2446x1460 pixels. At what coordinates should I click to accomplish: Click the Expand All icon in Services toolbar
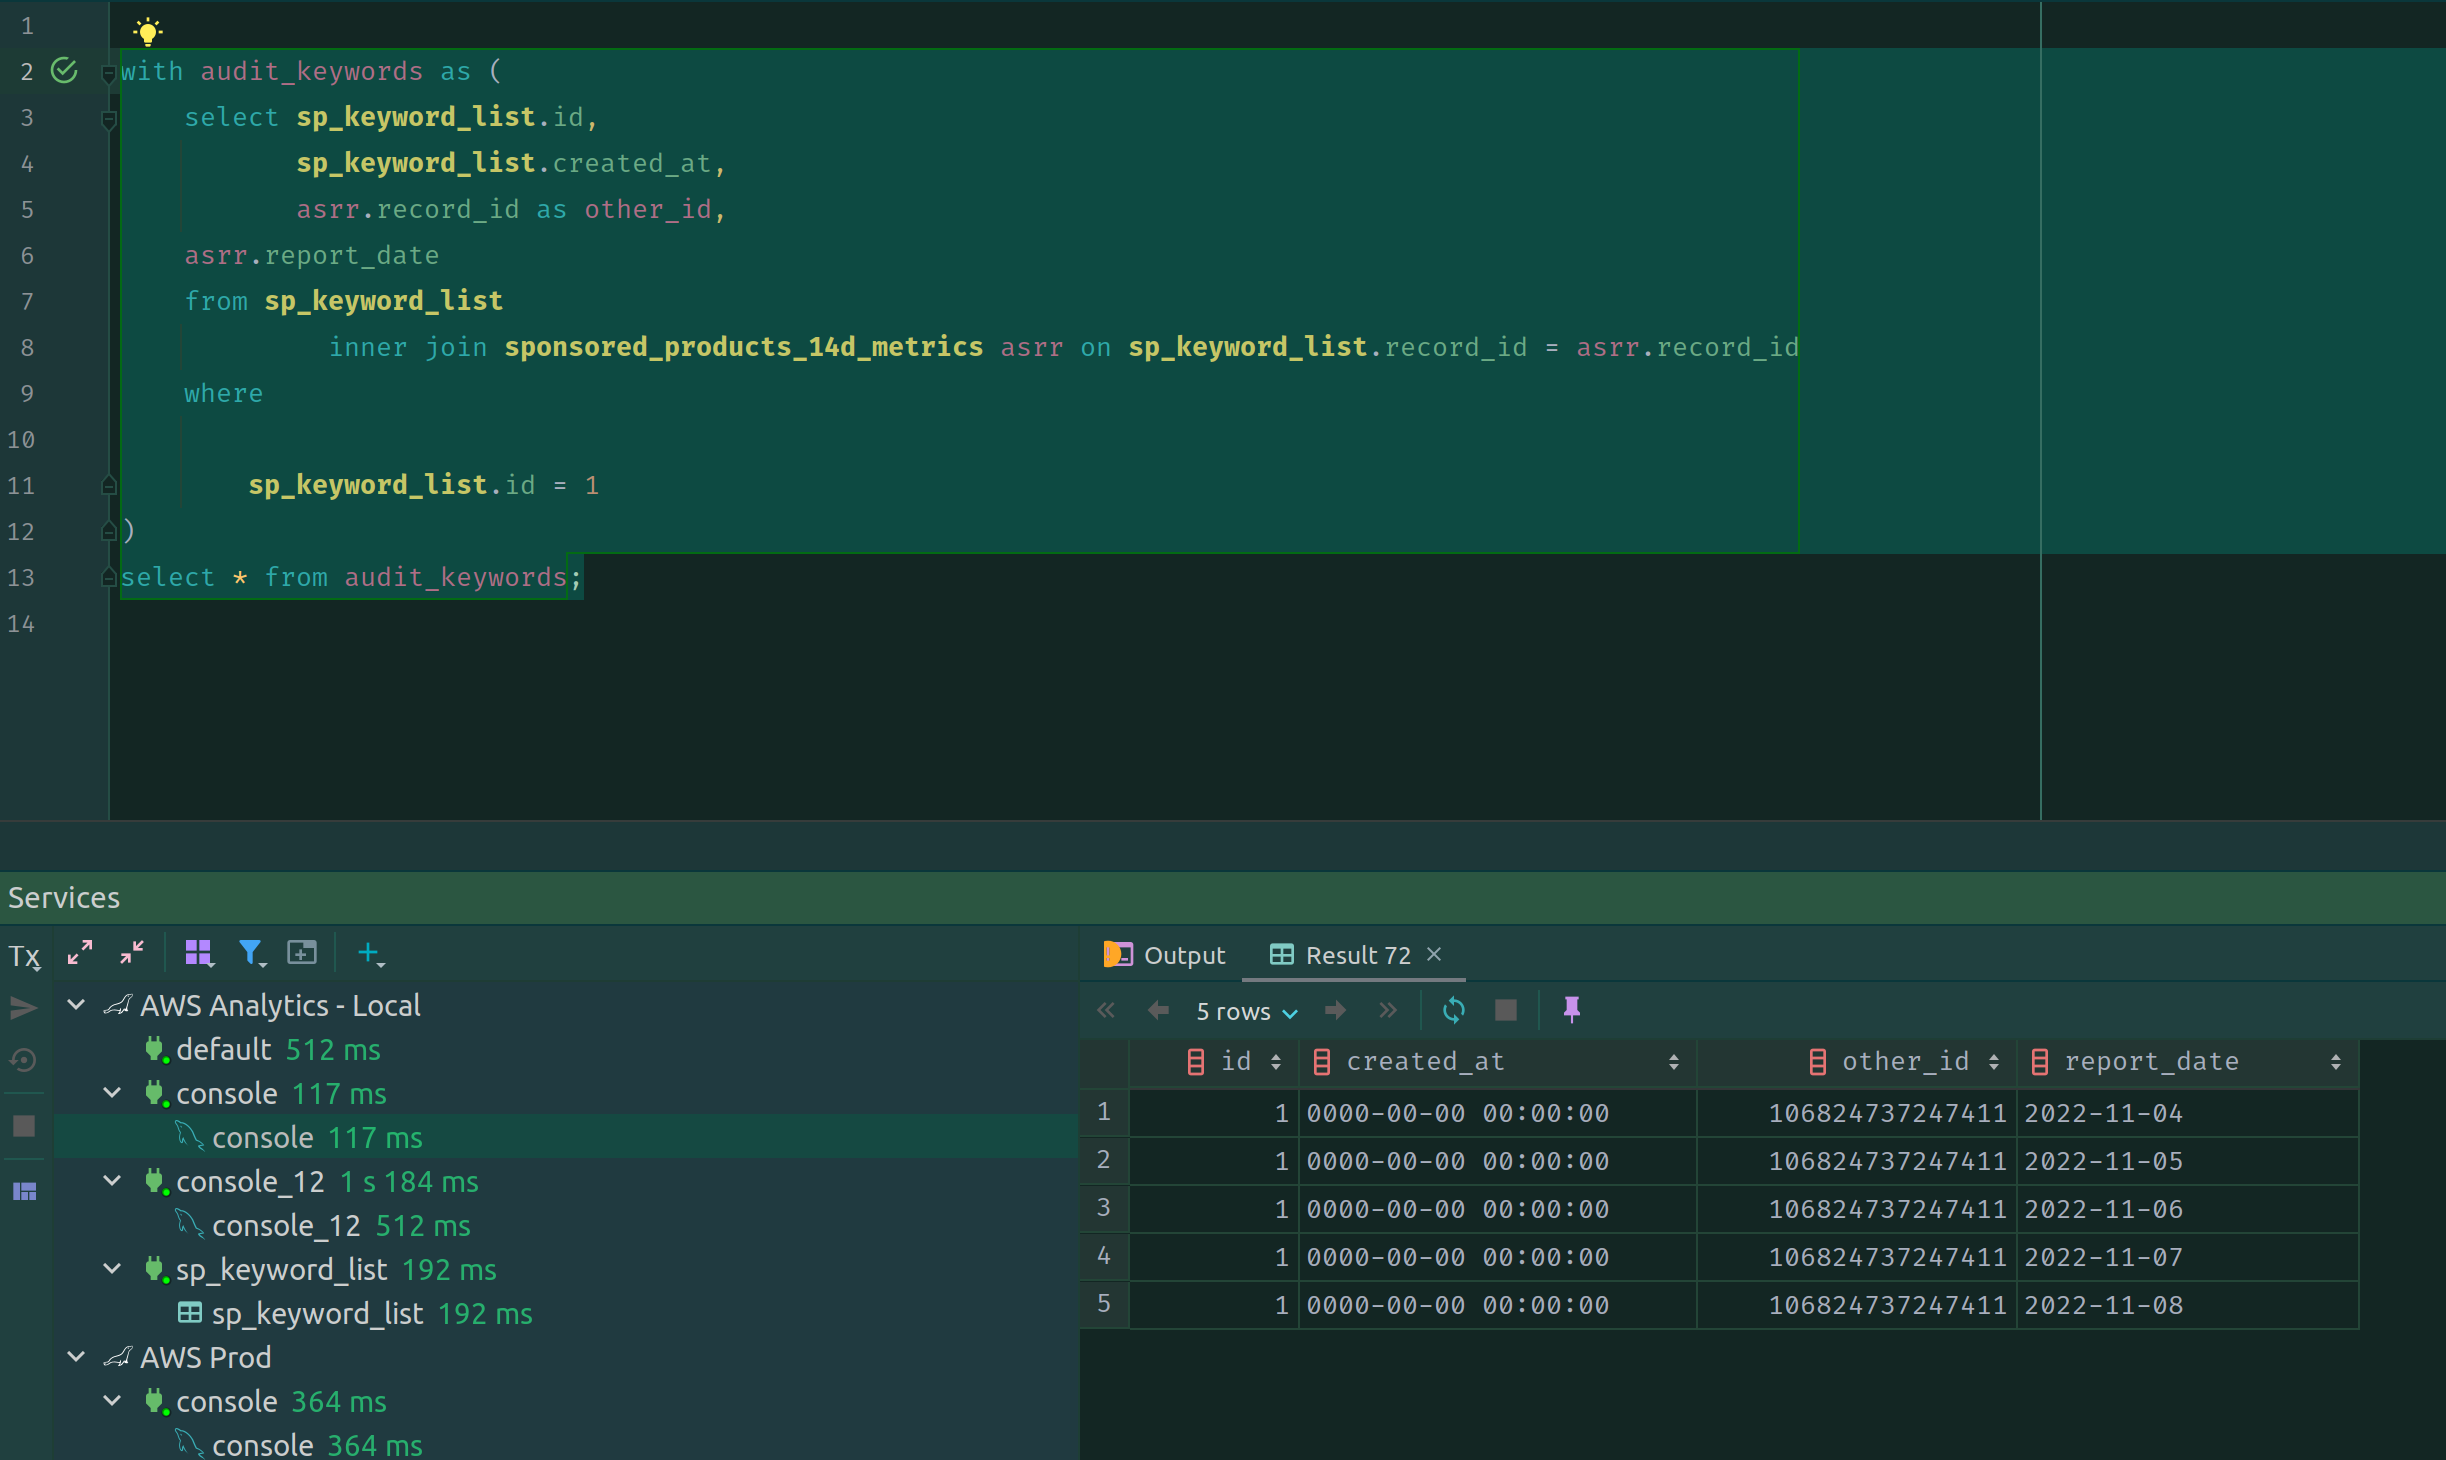80,953
